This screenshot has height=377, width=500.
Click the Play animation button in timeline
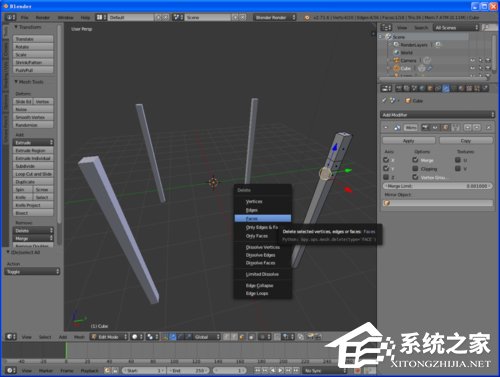tap(280, 370)
